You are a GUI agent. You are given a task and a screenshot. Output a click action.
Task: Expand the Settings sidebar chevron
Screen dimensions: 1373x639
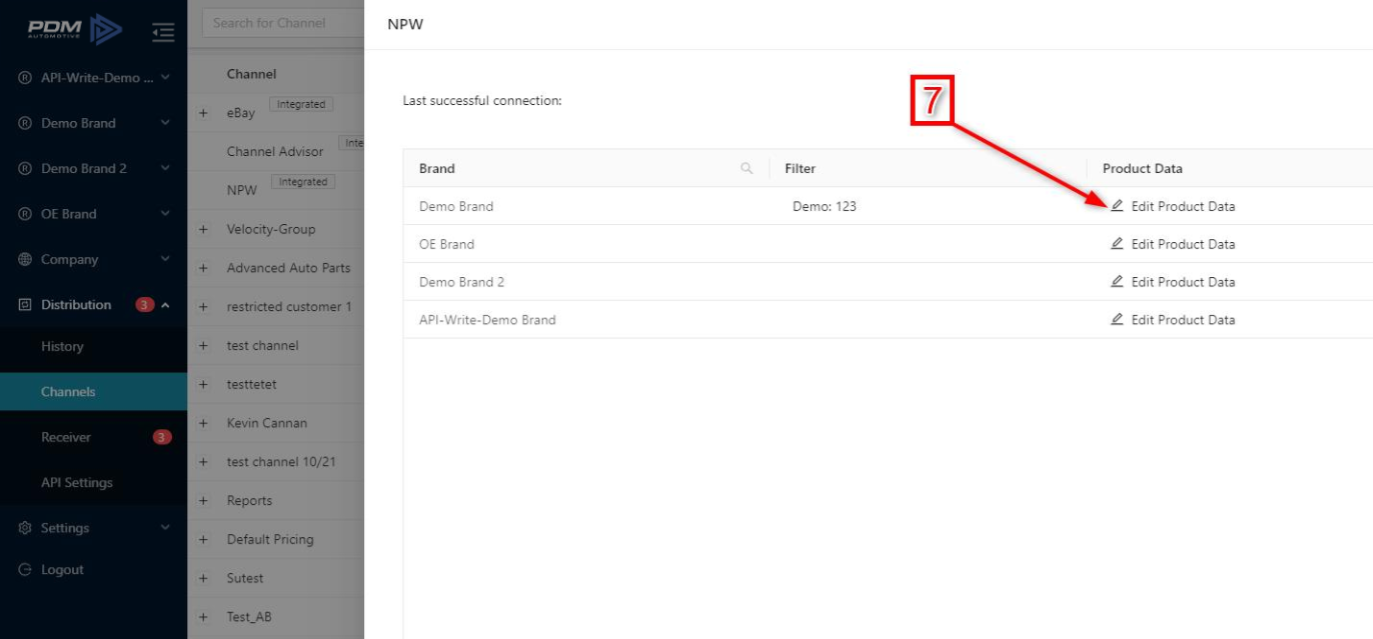165,528
